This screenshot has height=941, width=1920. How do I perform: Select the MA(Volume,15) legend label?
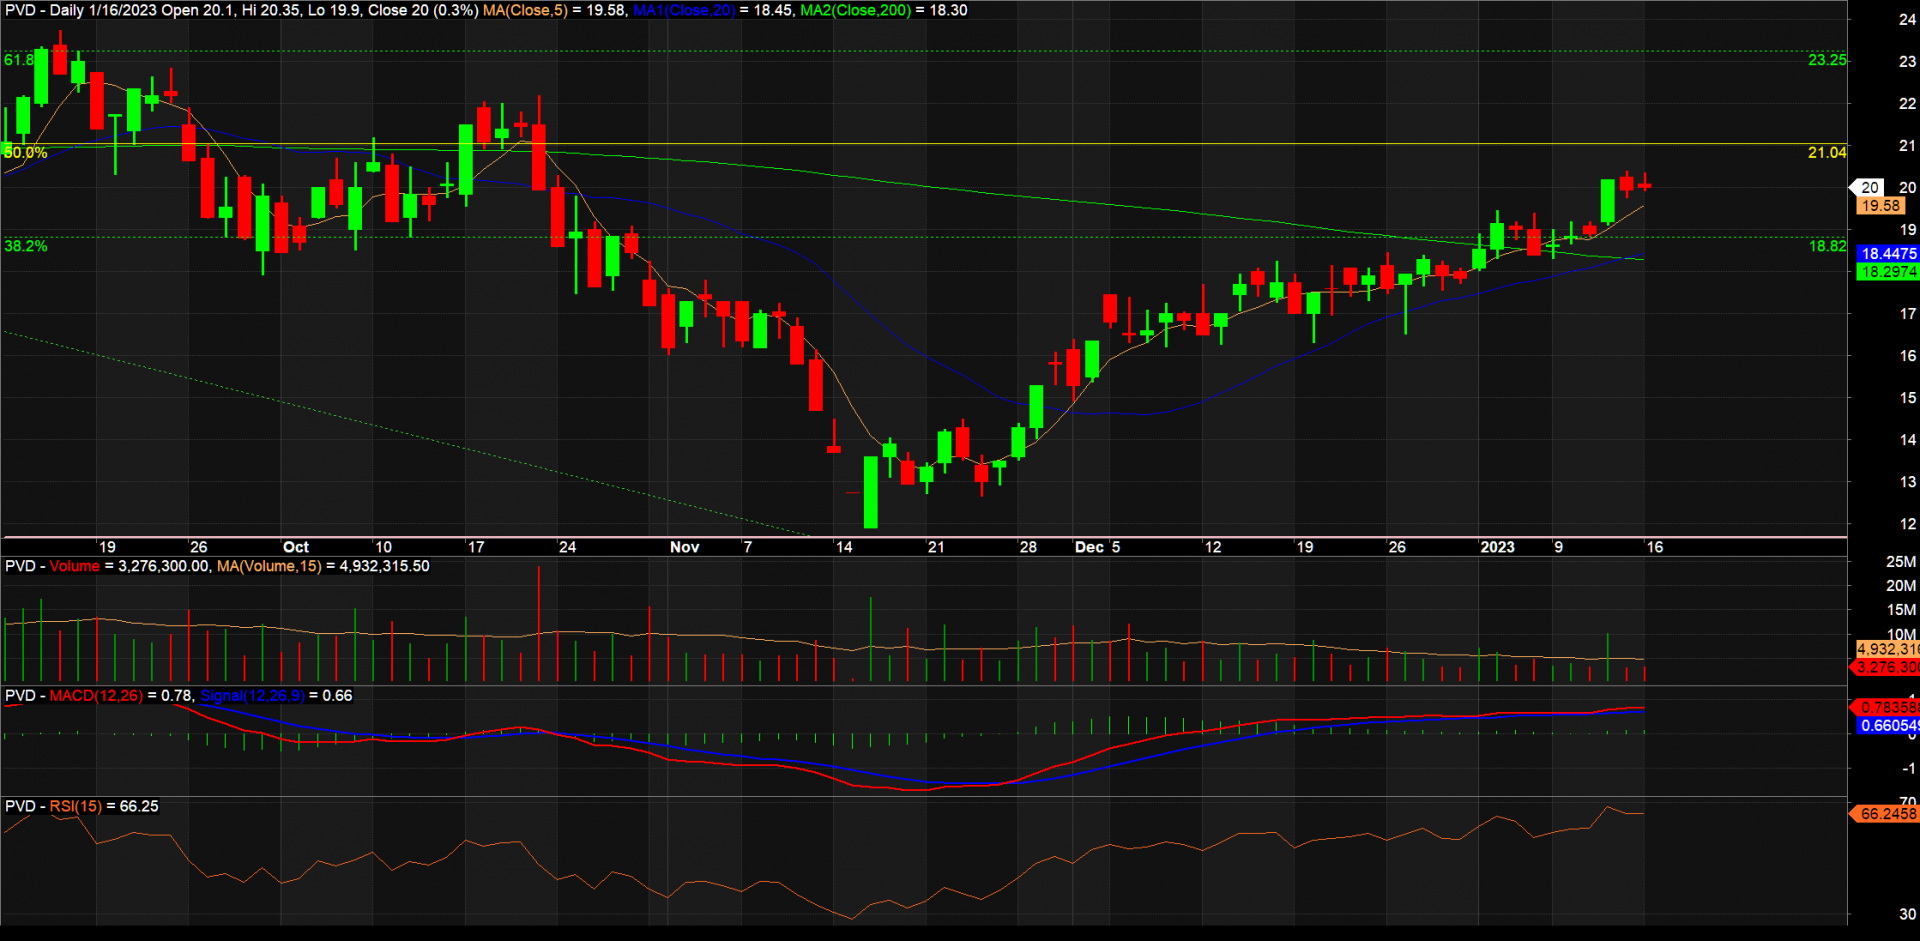[x=269, y=566]
